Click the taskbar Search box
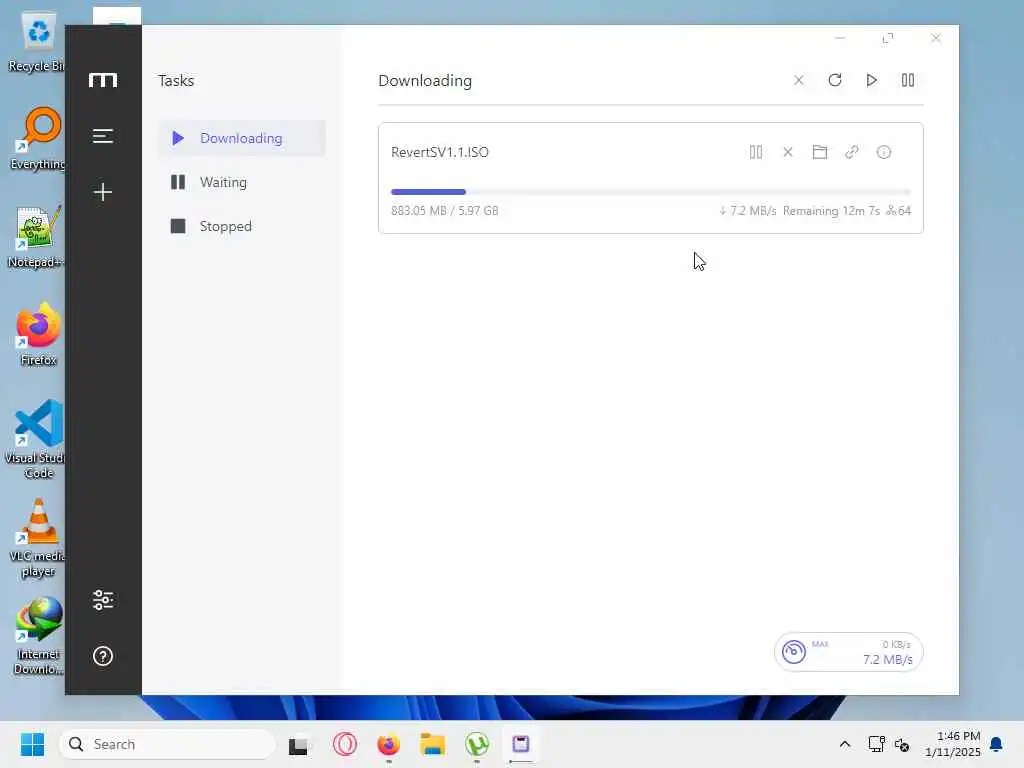 click(x=167, y=744)
